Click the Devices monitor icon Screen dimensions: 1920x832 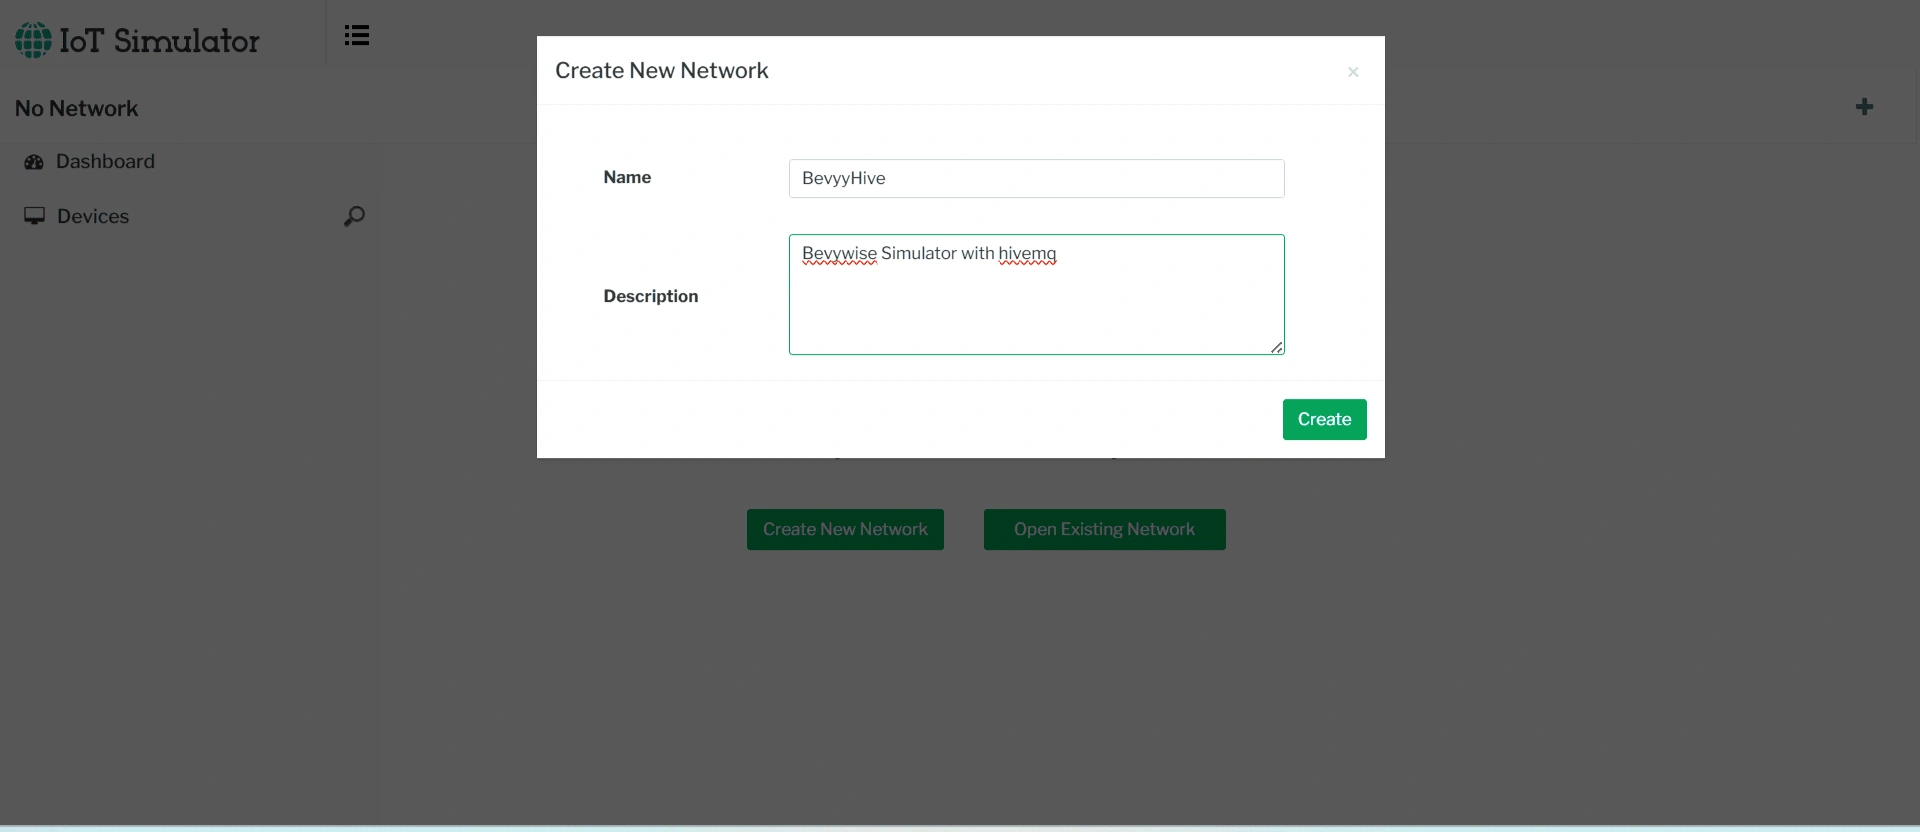[35, 216]
